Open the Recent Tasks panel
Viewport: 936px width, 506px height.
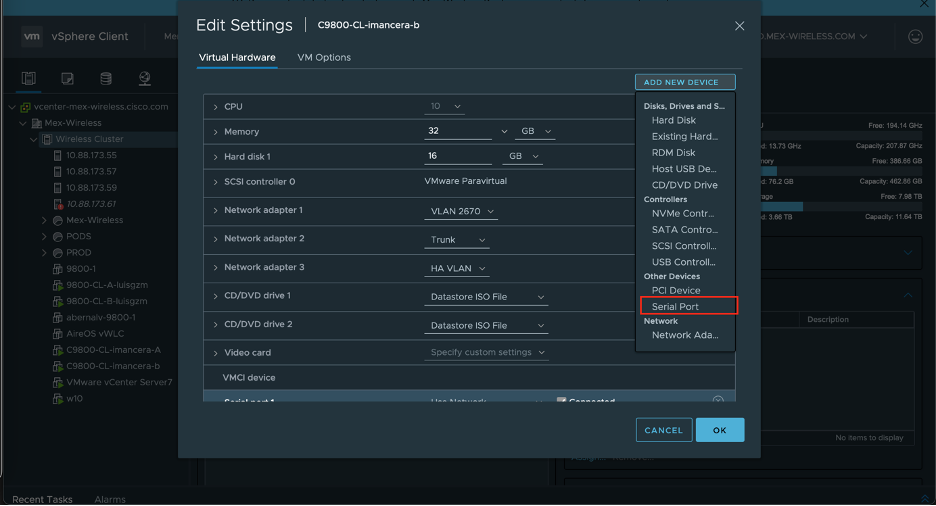[x=42, y=499]
